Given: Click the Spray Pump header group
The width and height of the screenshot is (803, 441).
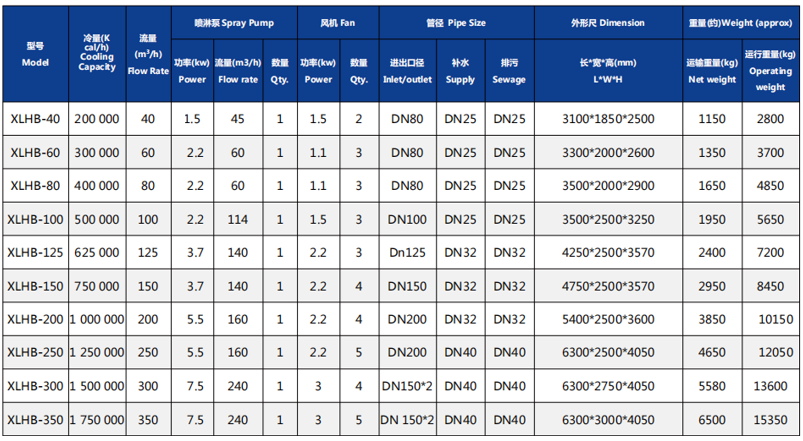Looking at the screenshot, I should (x=235, y=23).
